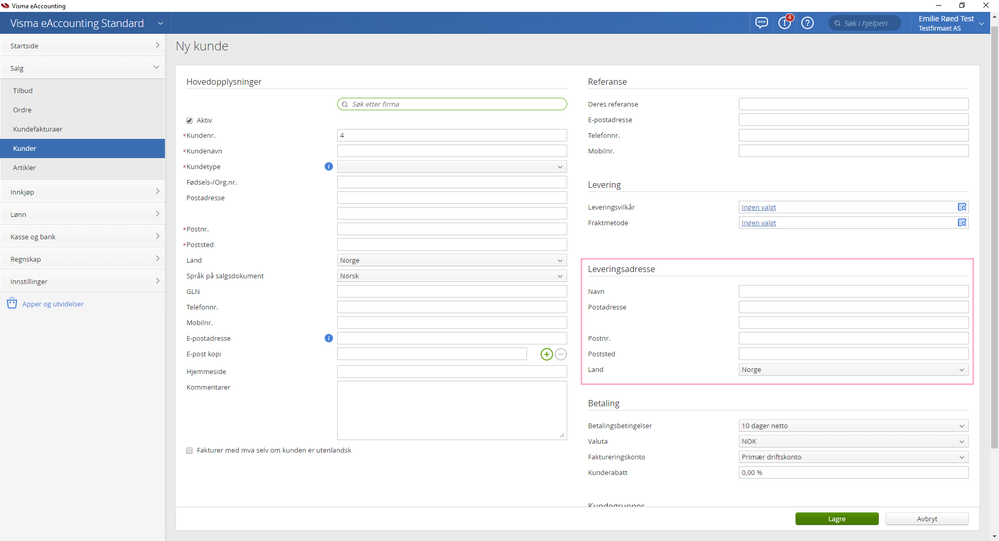Open Leveringsvilkår lookup icon
This screenshot has height=541, width=999.
coord(962,207)
